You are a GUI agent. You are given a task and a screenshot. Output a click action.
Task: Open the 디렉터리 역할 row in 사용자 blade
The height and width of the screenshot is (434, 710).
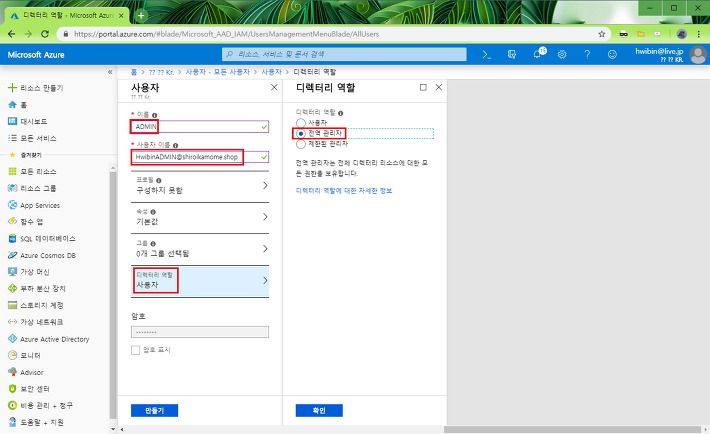click(200, 281)
